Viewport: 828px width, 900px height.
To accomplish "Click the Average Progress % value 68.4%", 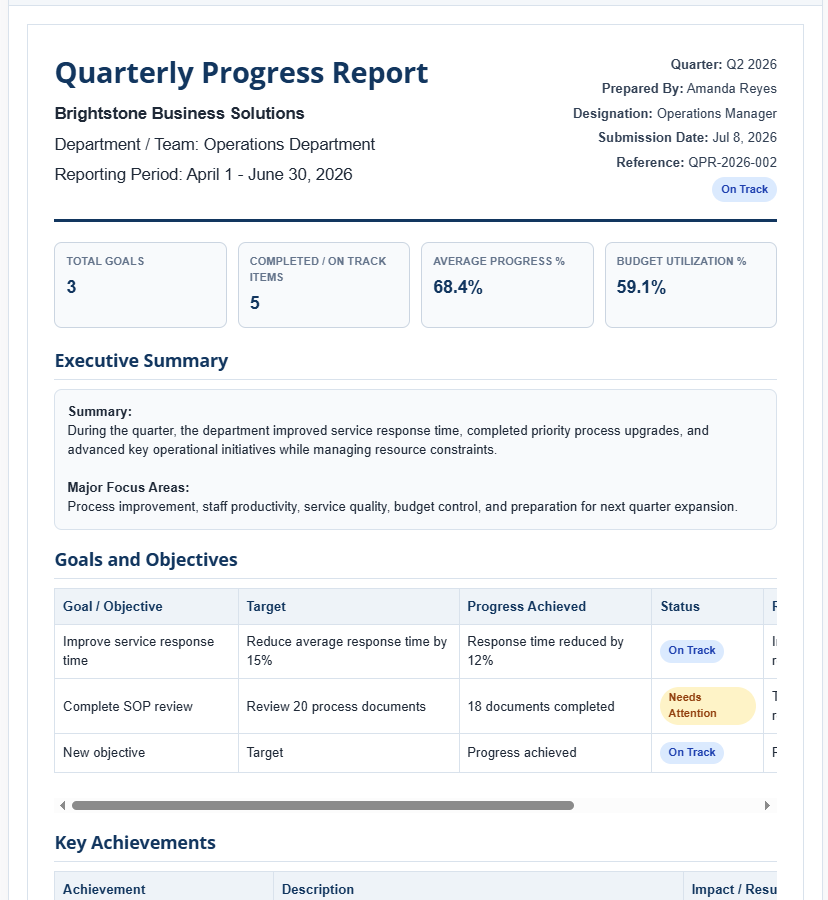I will (457, 287).
